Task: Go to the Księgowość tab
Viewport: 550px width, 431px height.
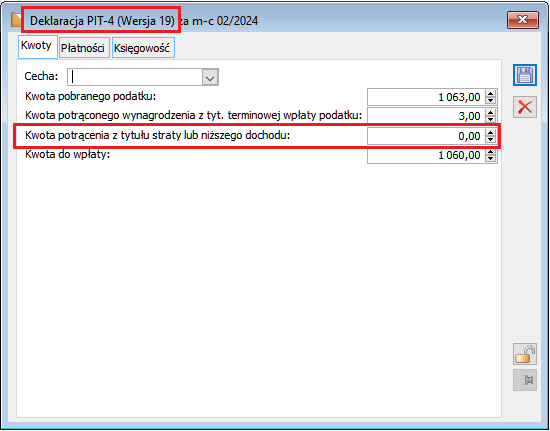Action: click(x=142, y=48)
